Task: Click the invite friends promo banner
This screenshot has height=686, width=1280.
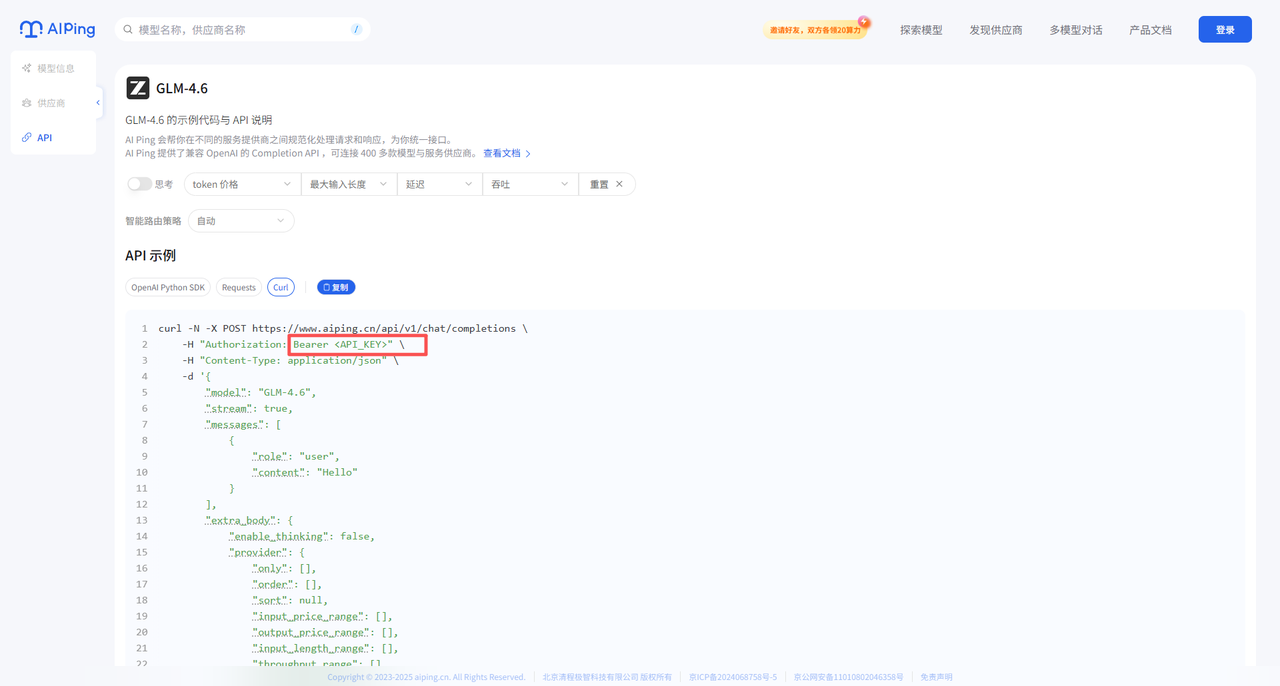Action: [816, 29]
